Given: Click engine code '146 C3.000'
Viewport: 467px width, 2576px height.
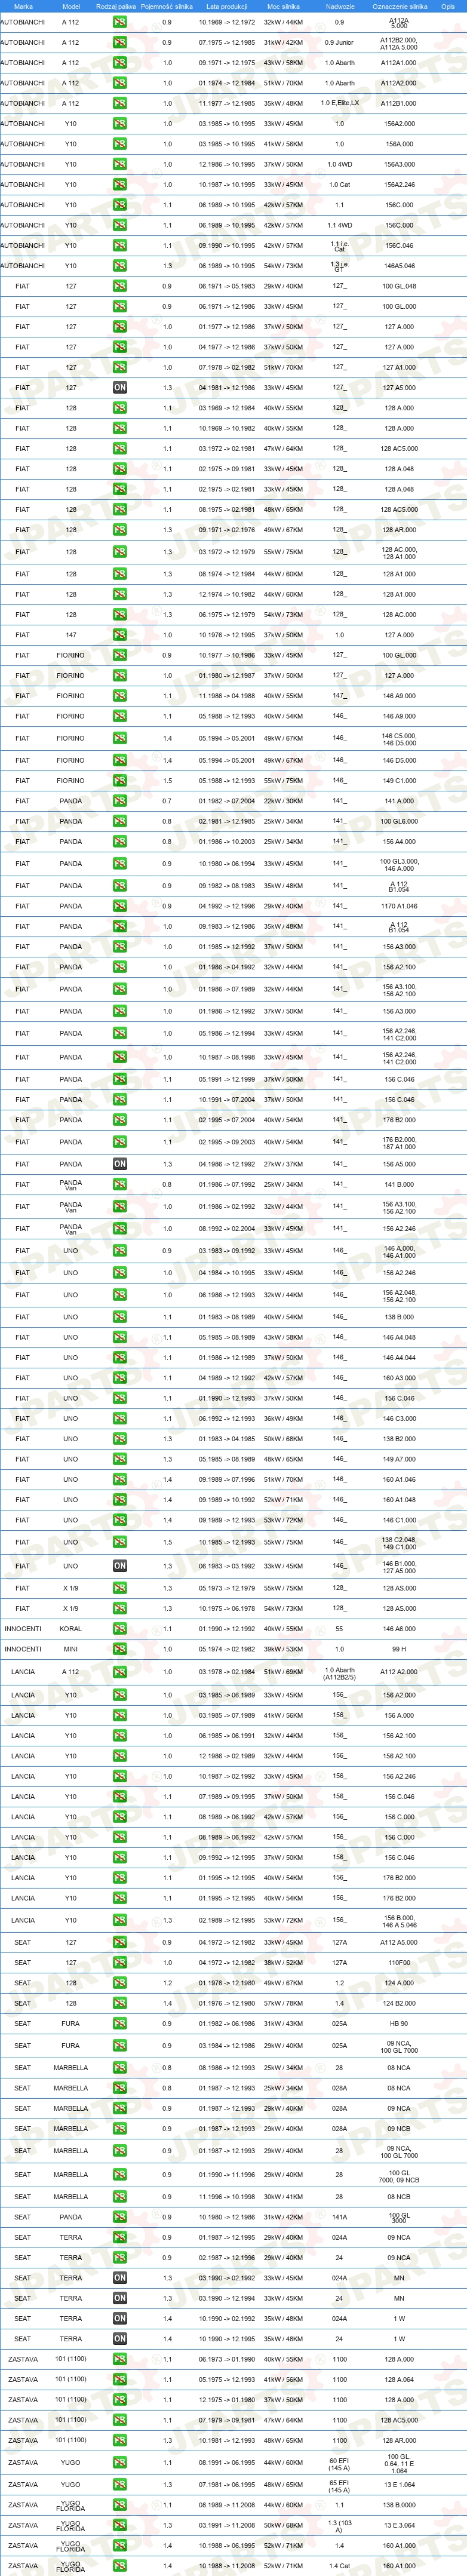Looking at the screenshot, I should (399, 1419).
